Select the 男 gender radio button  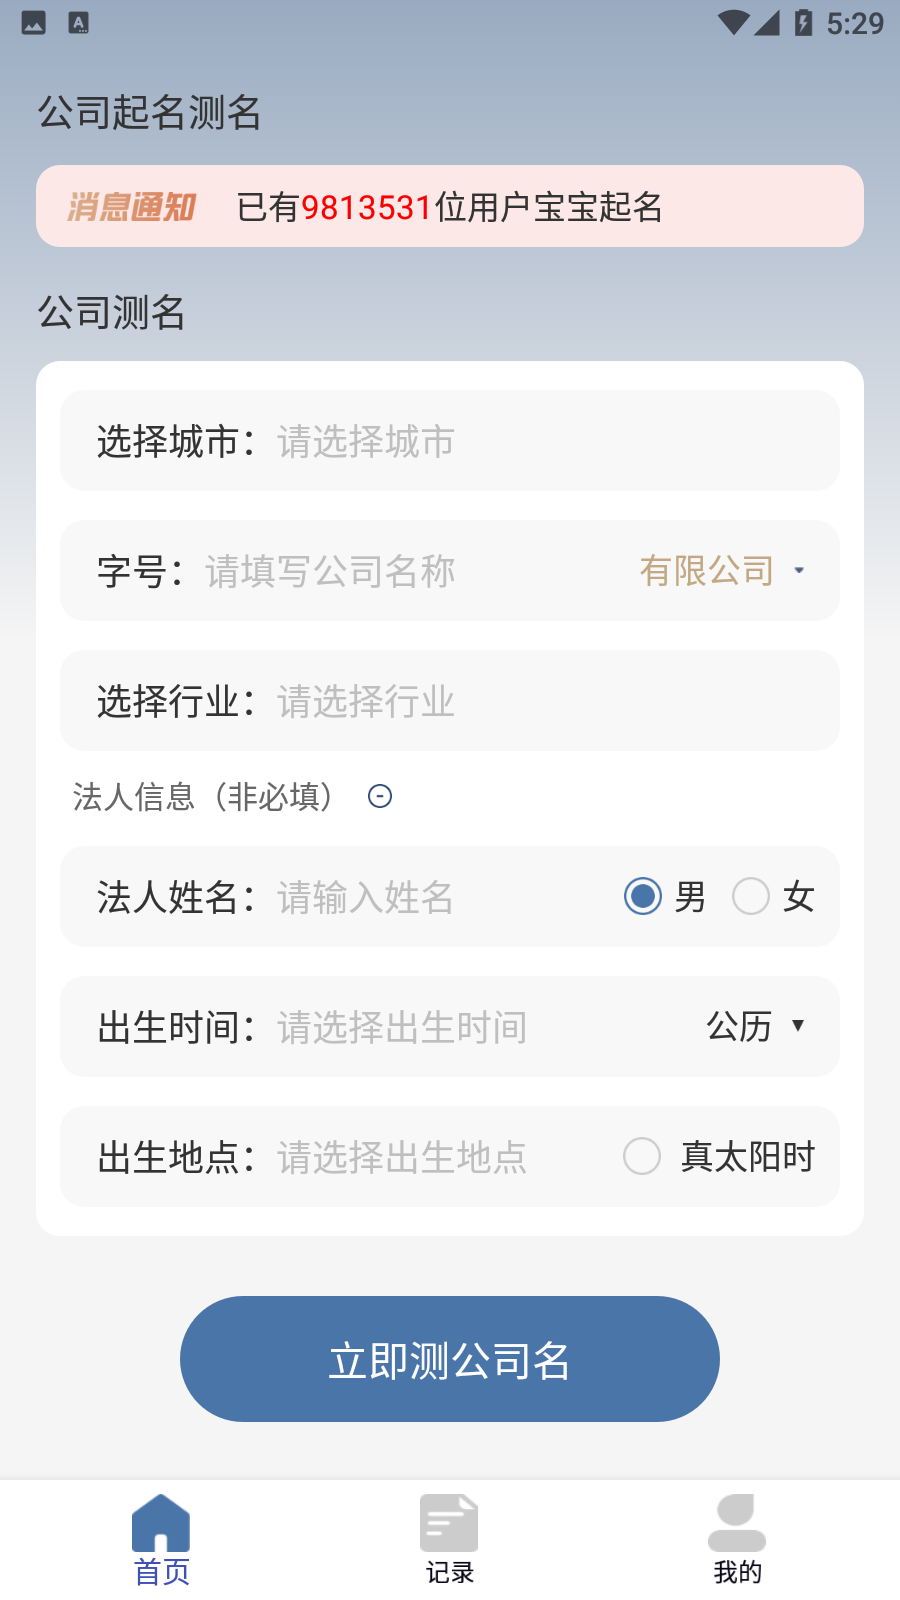(643, 896)
